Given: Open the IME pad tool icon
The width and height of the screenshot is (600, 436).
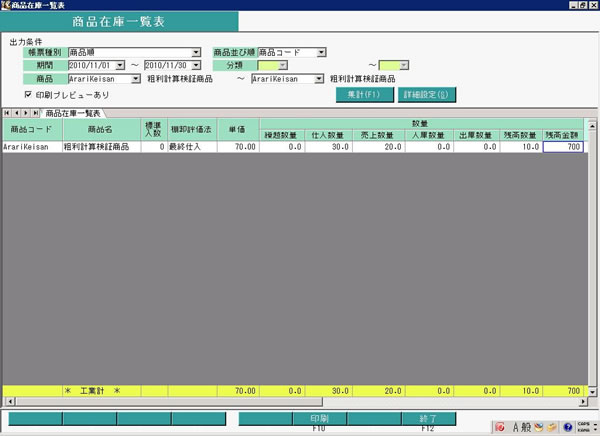Looking at the screenshot, I should click(x=539, y=427).
